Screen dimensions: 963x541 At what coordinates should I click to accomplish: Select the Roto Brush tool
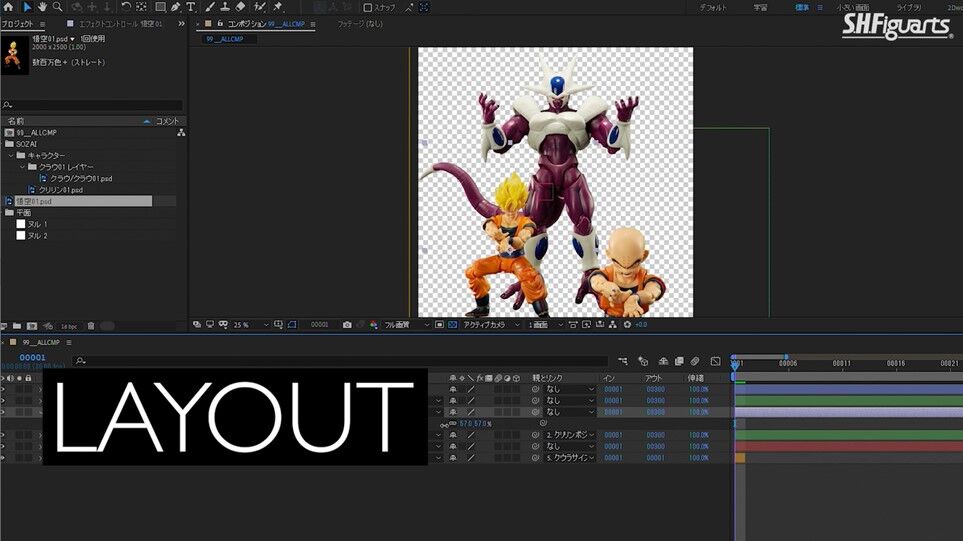260,7
